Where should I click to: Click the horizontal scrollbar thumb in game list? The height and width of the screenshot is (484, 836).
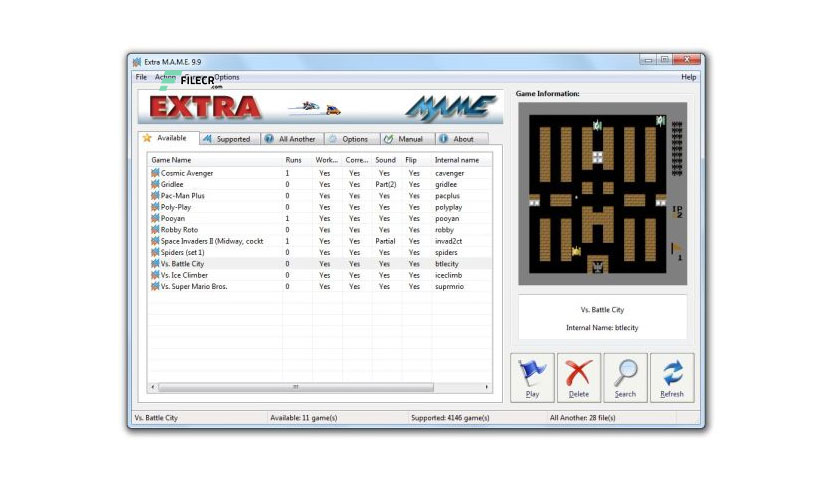click(x=296, y=387)
